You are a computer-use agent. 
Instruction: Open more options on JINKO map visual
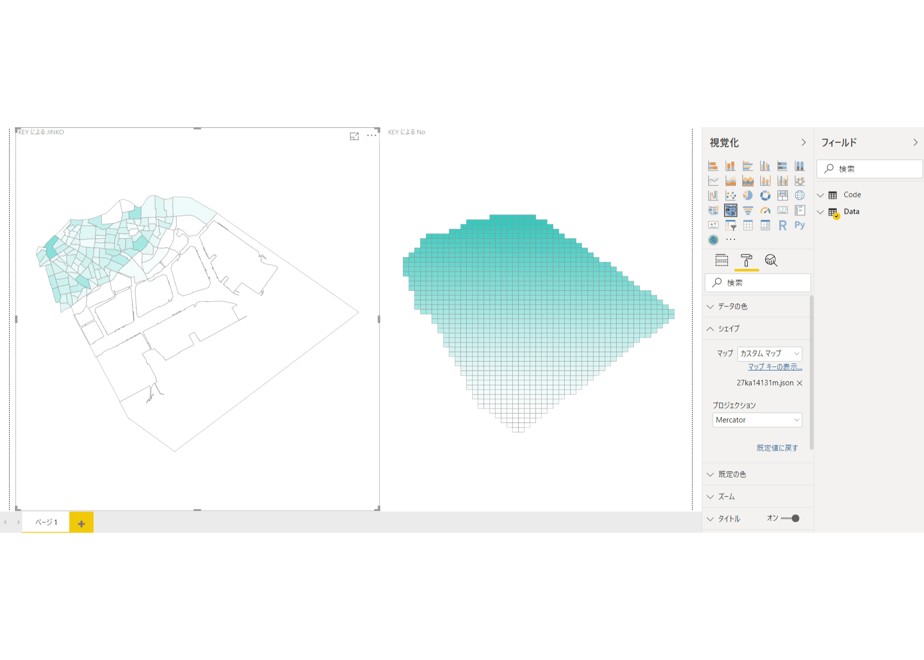coord(372,136)
